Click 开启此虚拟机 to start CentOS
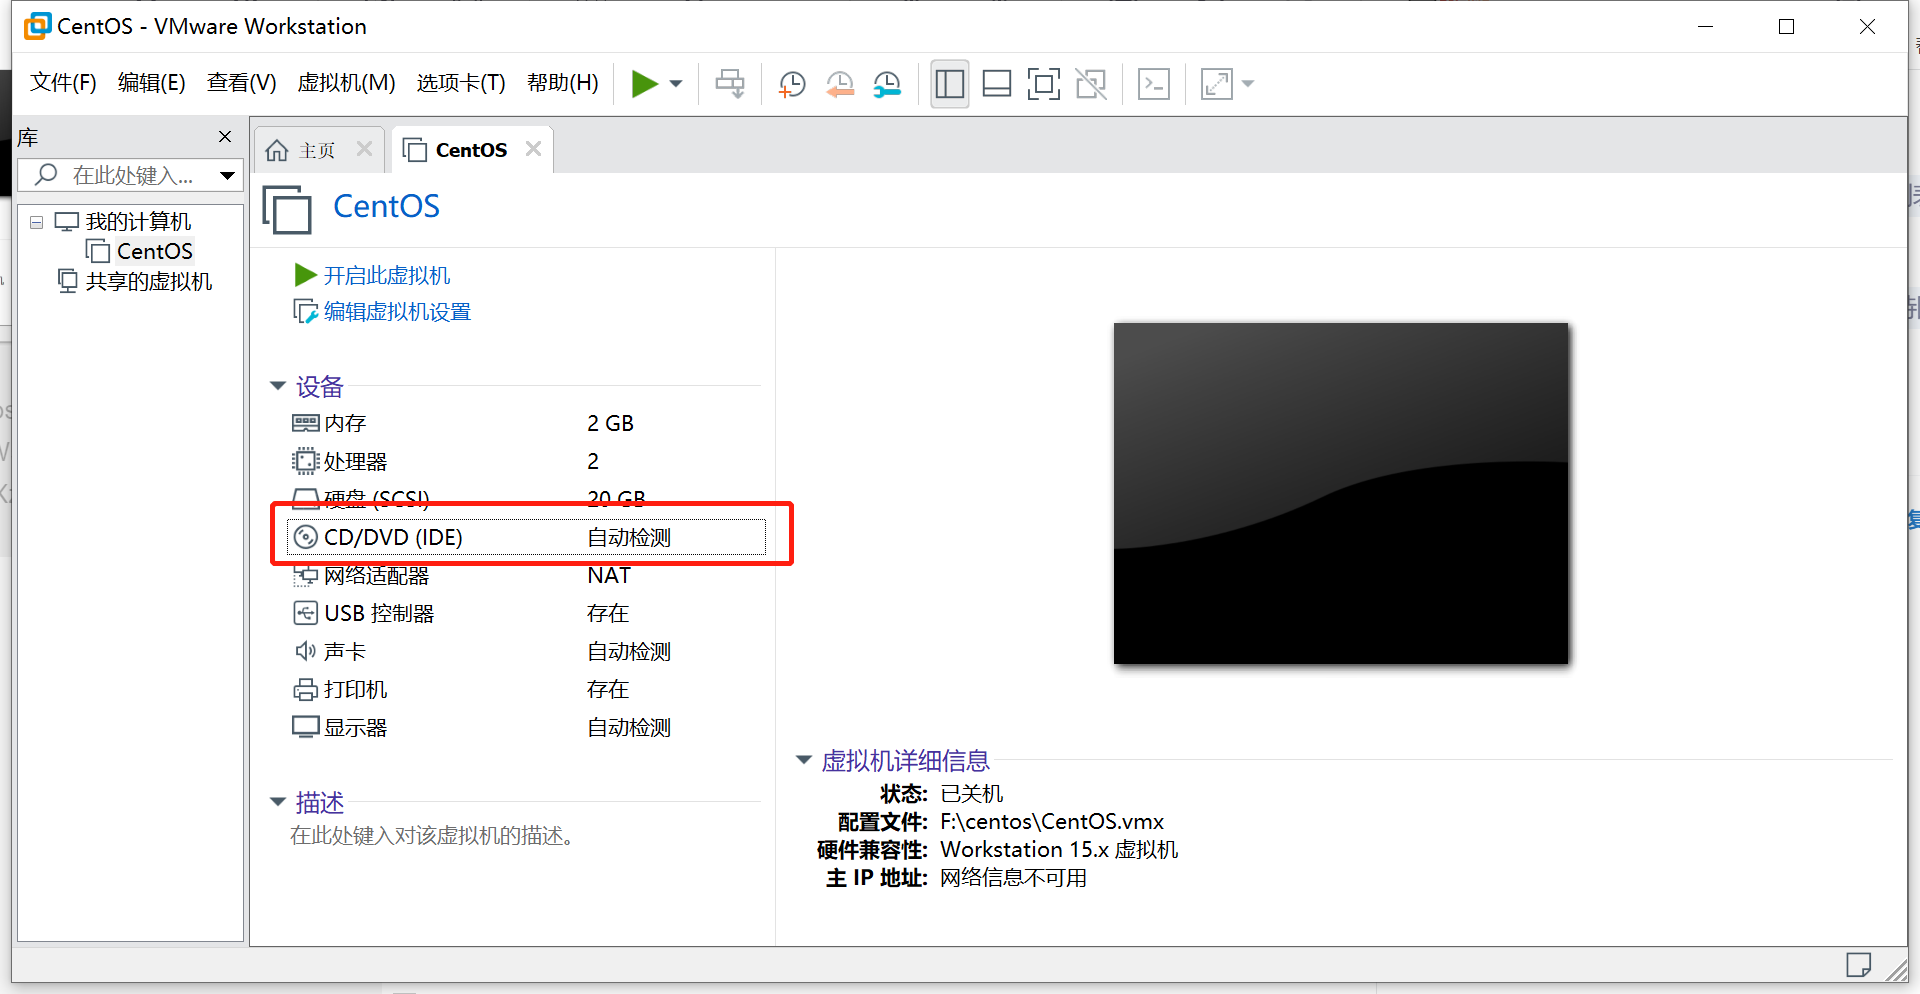This screenshot has width=1920, height=994. pyautogui.click(x=387, y=274)
